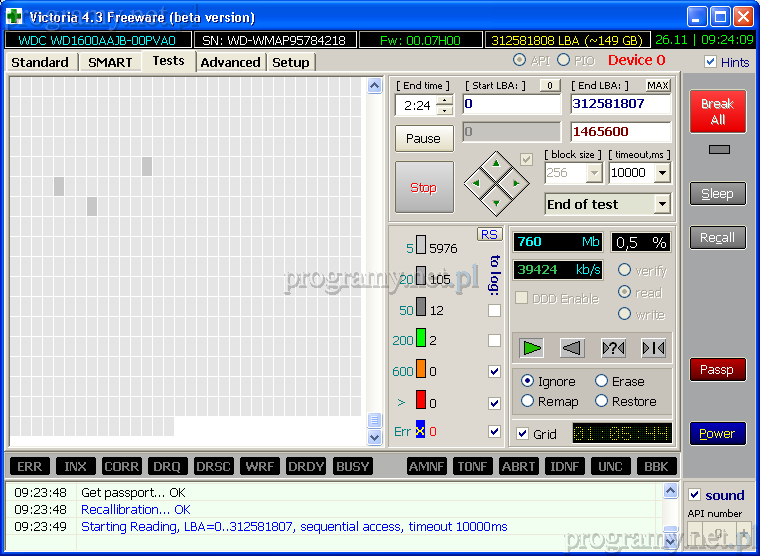Disable the sound checkbox
The height and width of the screenshot is (556, 760).
695,495
